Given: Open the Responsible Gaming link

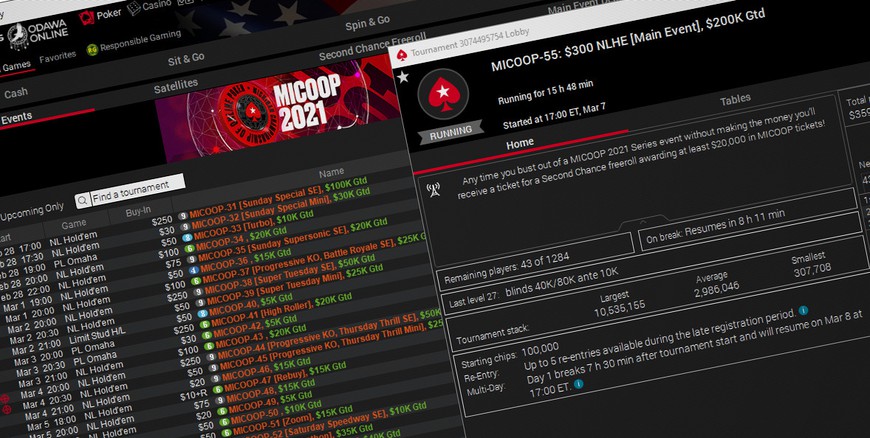Looking at the screenshot, I should point(140,41).
